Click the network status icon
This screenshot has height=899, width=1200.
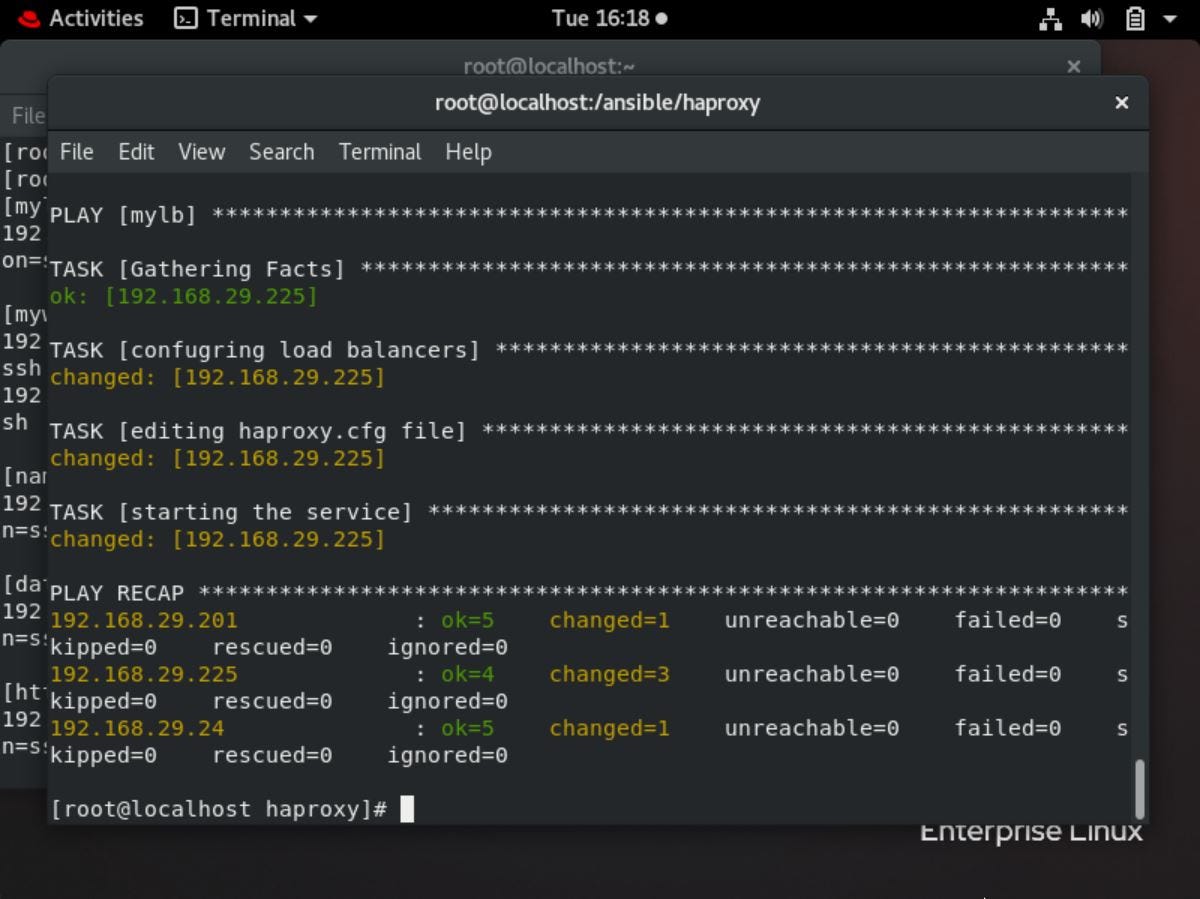(1050, 18)
